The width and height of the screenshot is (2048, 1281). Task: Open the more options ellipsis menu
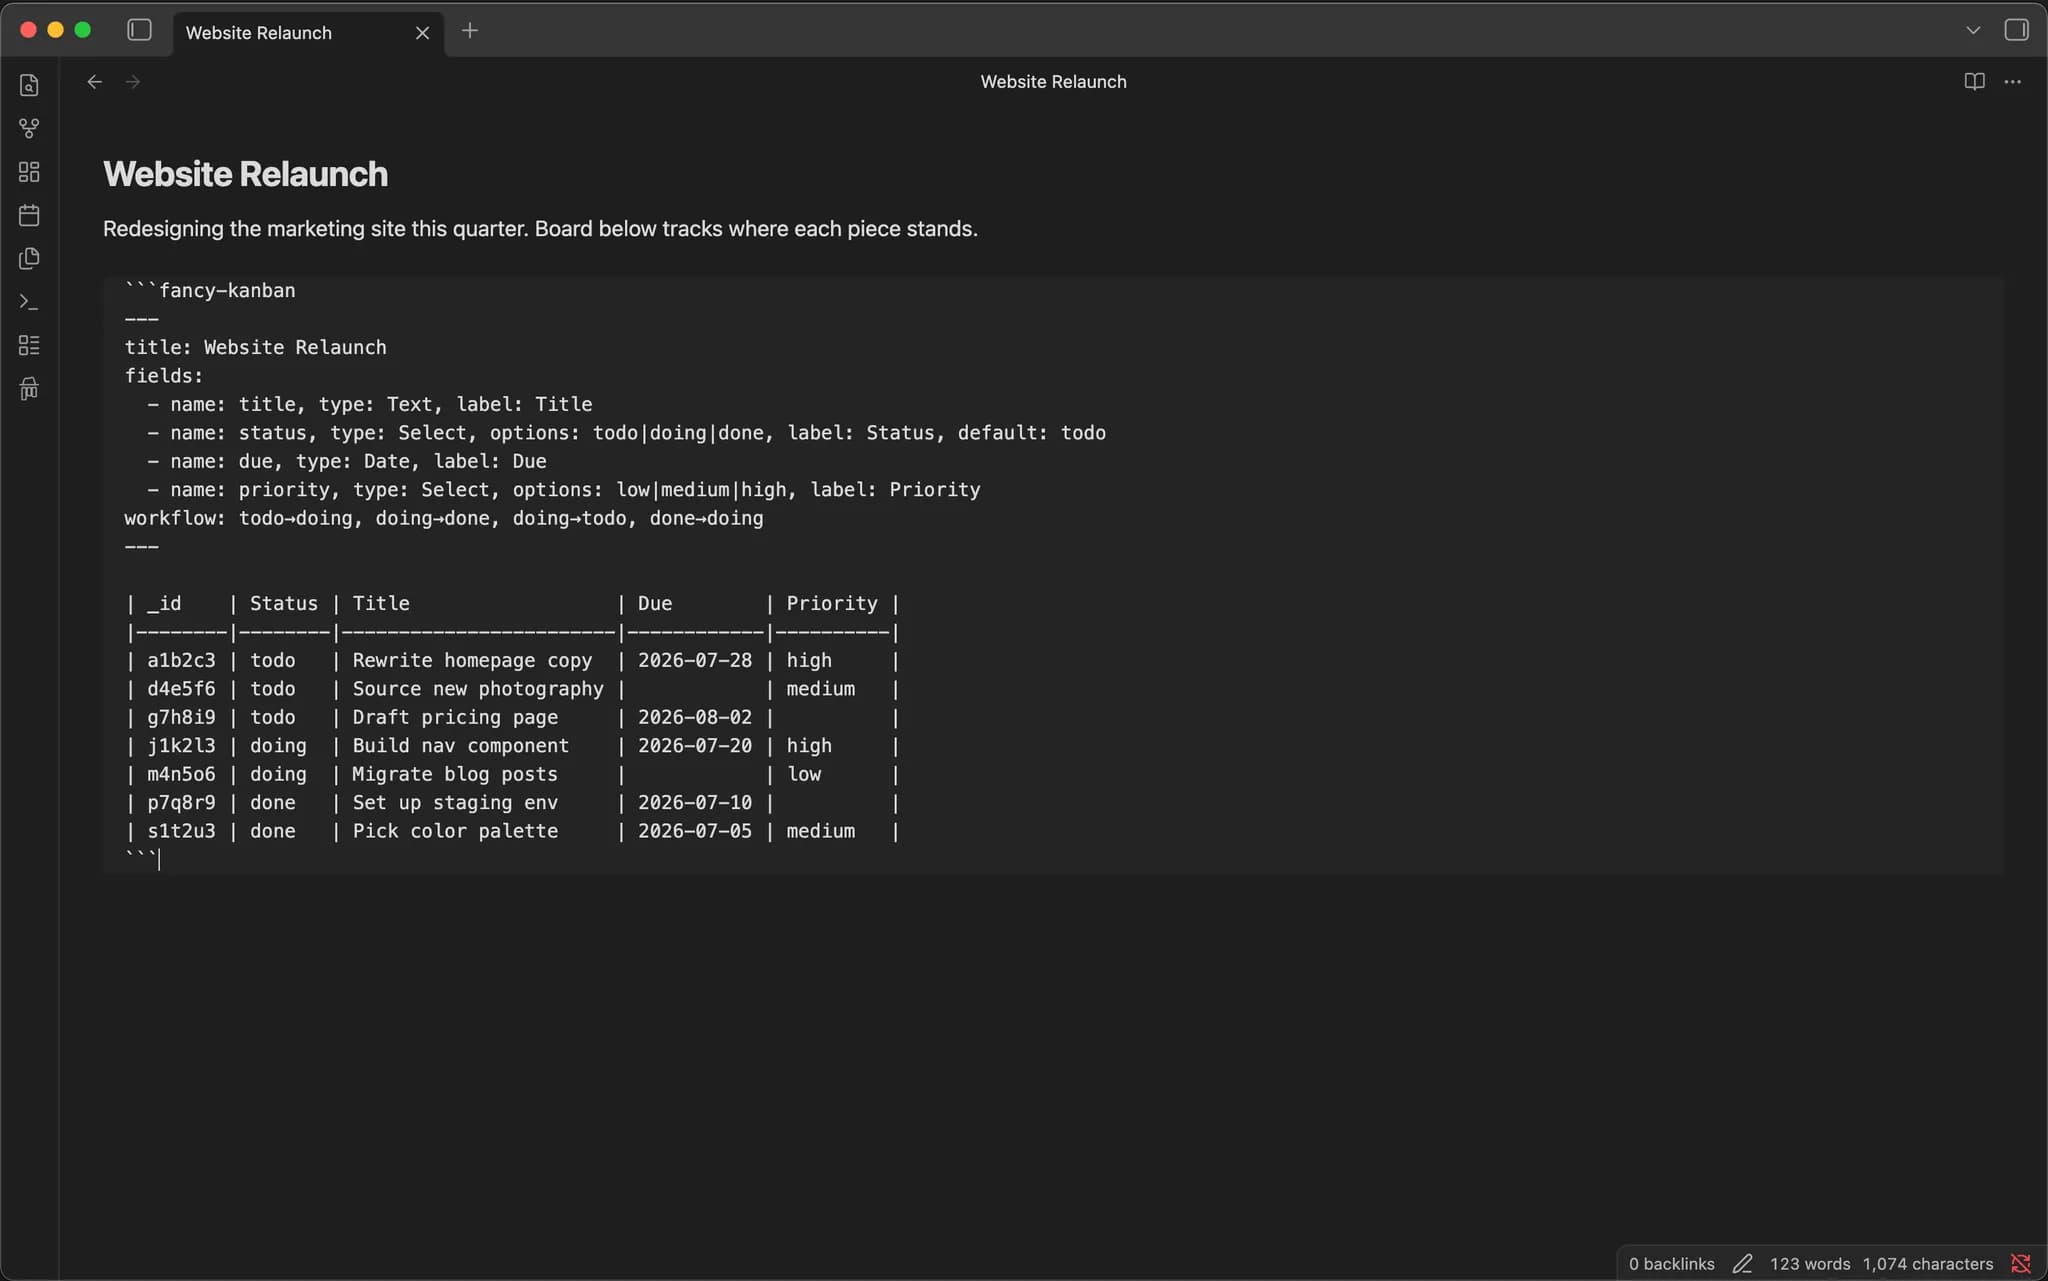[2013, 82]
